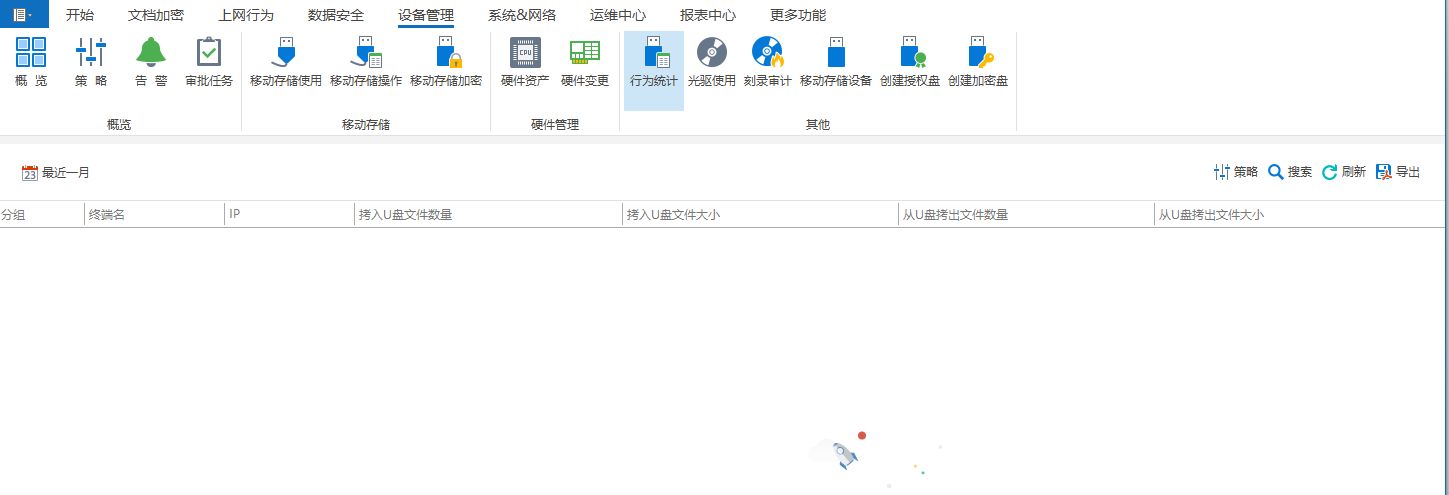1449x495 pixels.
Task: Switch to the 上网行为 tab
Action: click(x=246, y=15)
